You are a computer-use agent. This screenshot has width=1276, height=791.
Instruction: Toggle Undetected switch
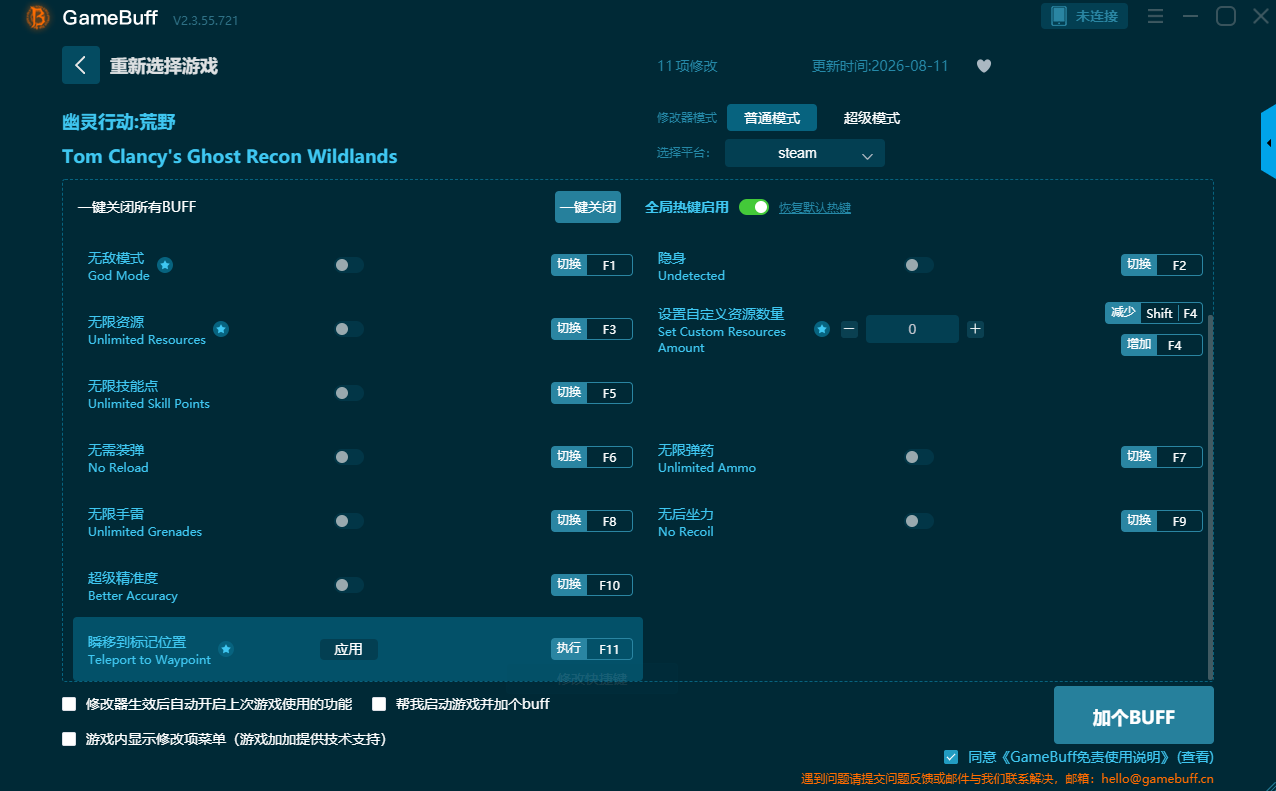coord(919,265)
